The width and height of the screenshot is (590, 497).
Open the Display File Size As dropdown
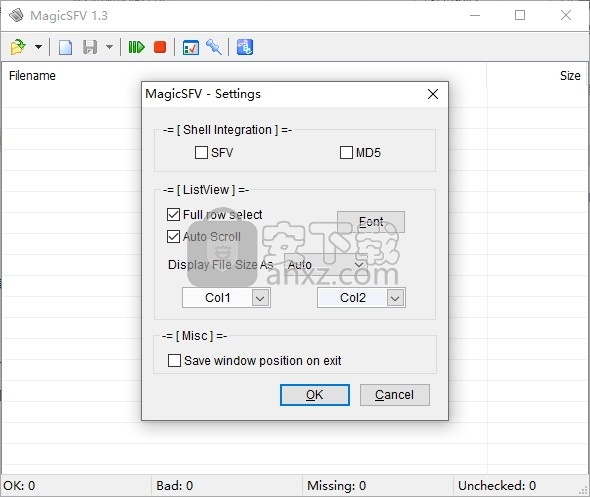pos(325,264)
